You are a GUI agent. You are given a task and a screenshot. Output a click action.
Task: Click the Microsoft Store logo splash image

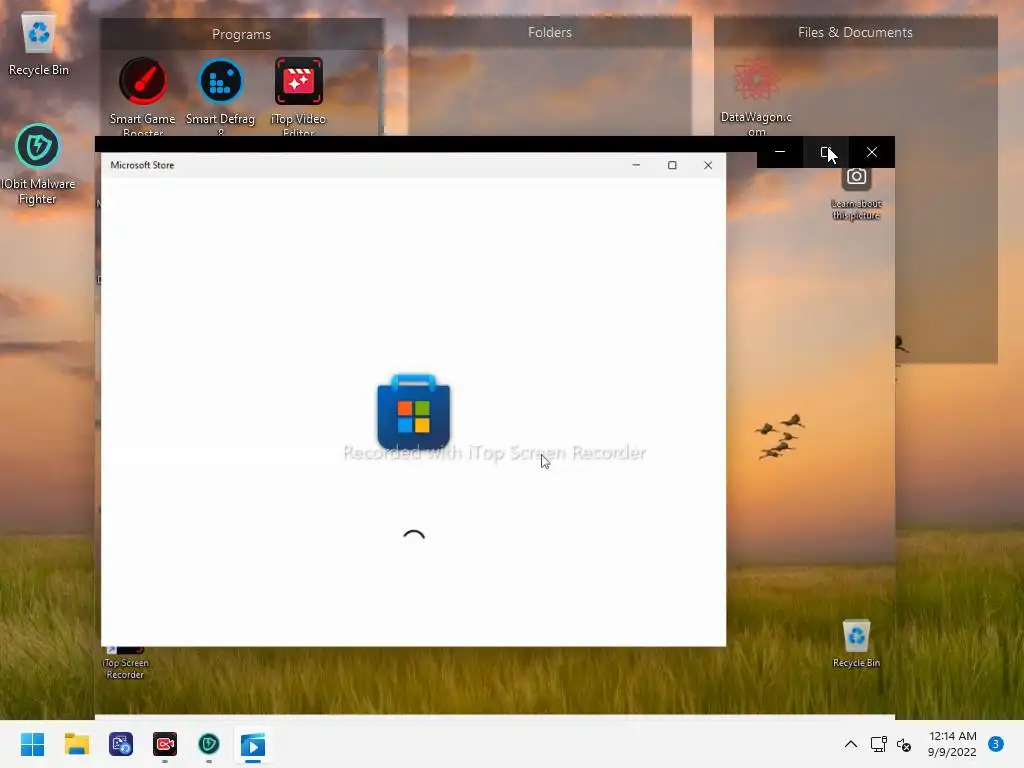point(413,411)
